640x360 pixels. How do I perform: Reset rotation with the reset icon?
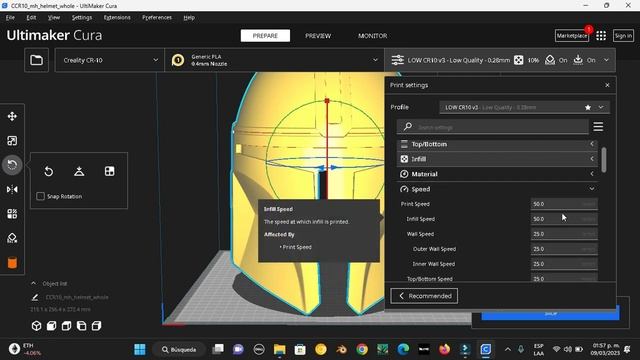(49, 171)
